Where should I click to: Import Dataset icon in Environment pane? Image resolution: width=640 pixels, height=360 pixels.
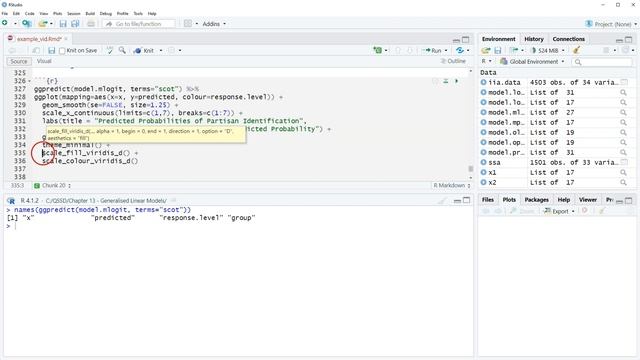(x=513, y=50)
